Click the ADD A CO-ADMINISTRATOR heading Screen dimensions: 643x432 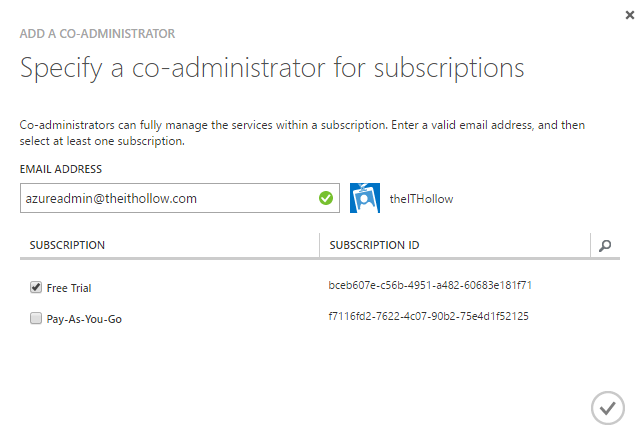pyautogui.click(x=98, y=34)
